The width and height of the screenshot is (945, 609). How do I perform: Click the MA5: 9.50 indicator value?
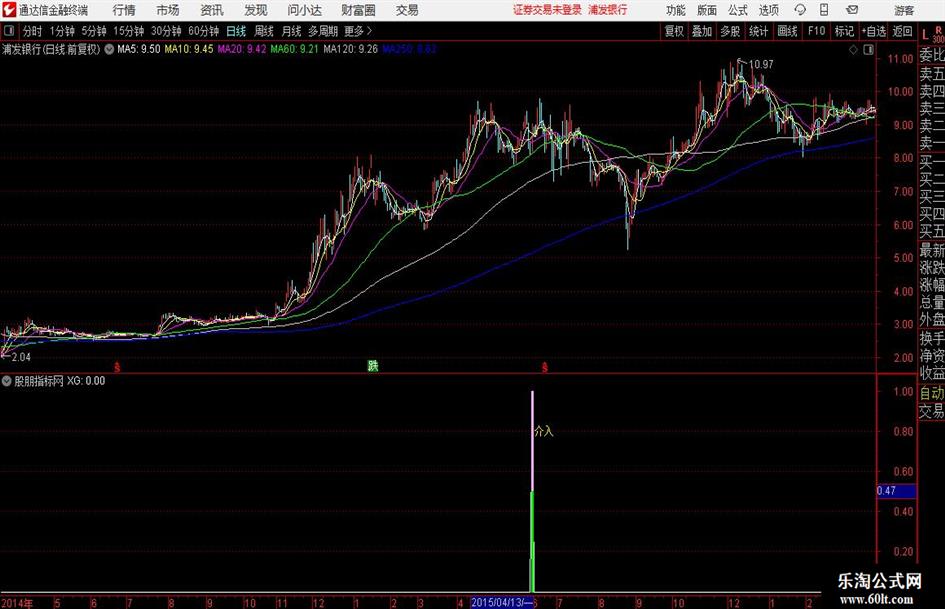(139, 49)
